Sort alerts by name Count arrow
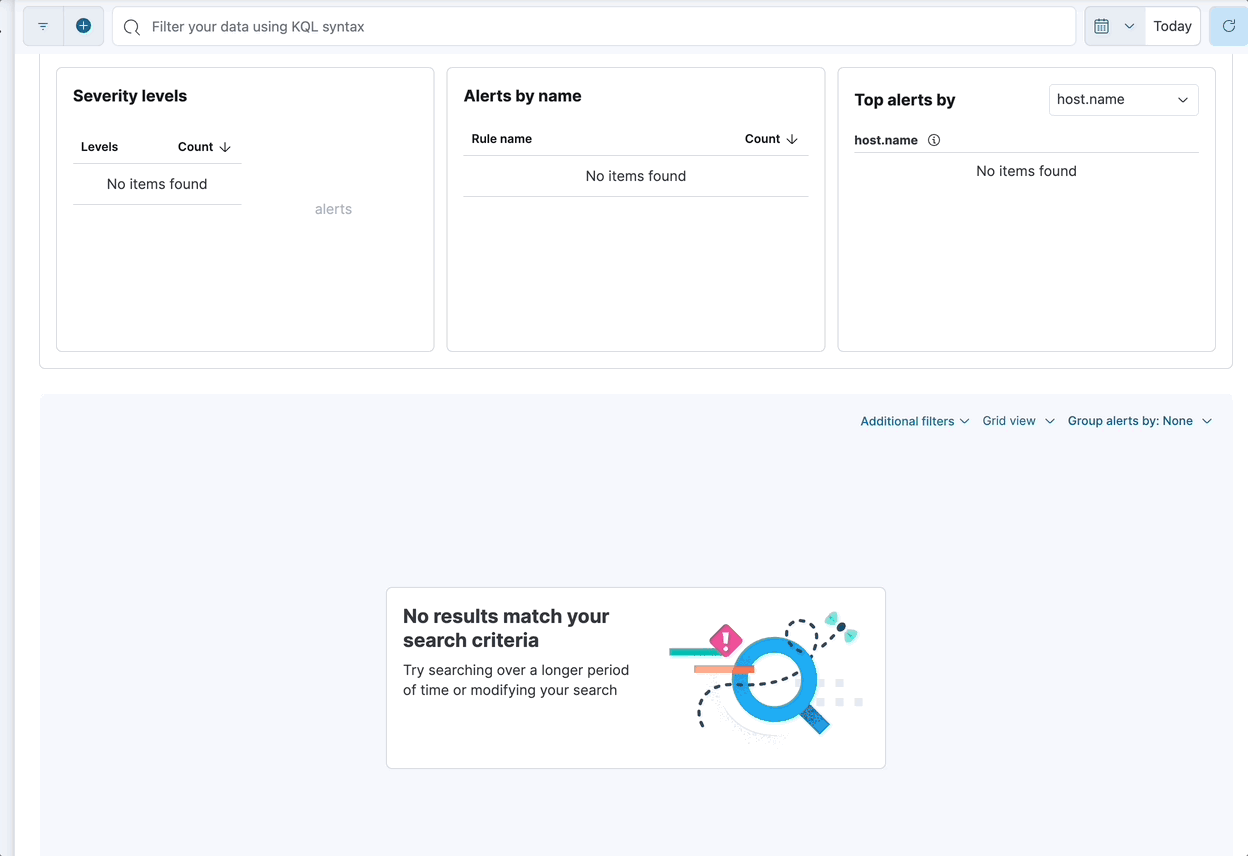This screenshot has width=1248, height=856. pos(792,139)
